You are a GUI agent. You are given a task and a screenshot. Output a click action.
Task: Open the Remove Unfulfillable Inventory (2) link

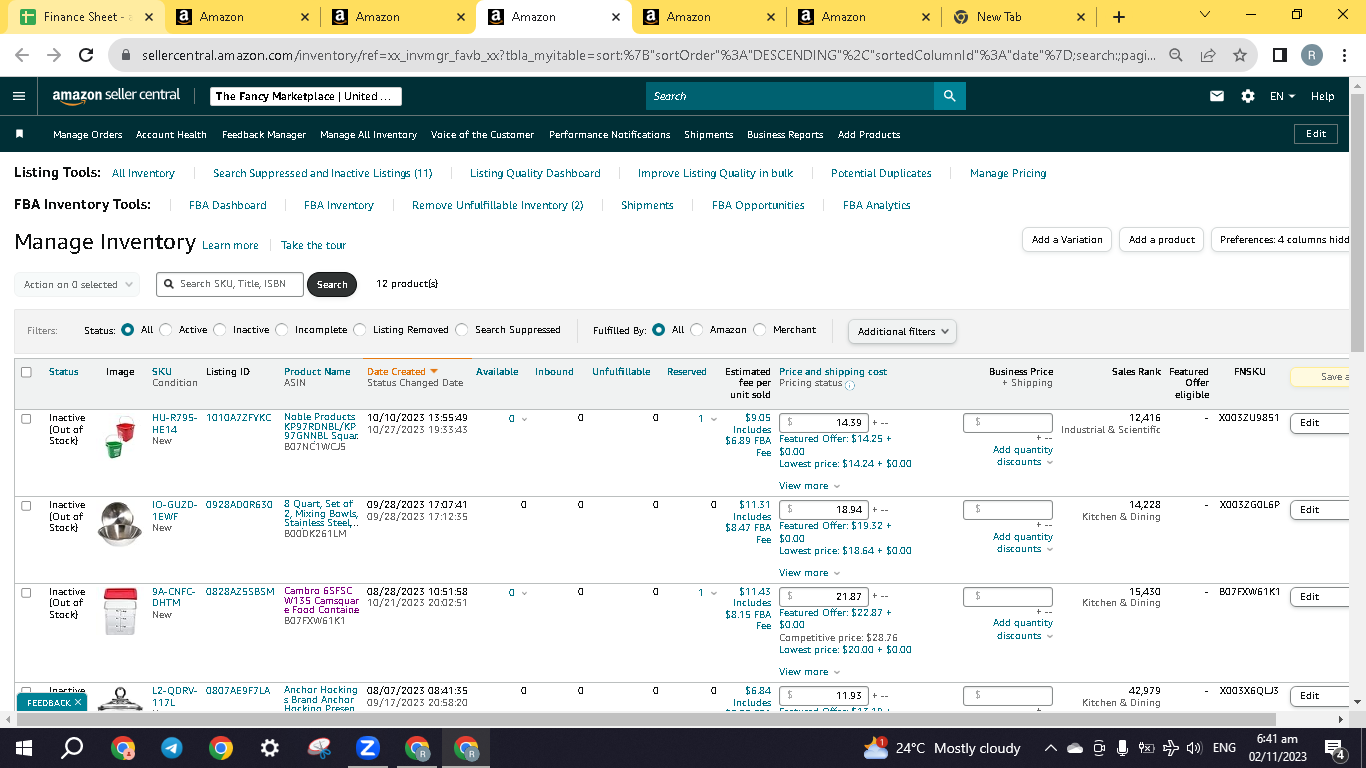pos(497,205)
